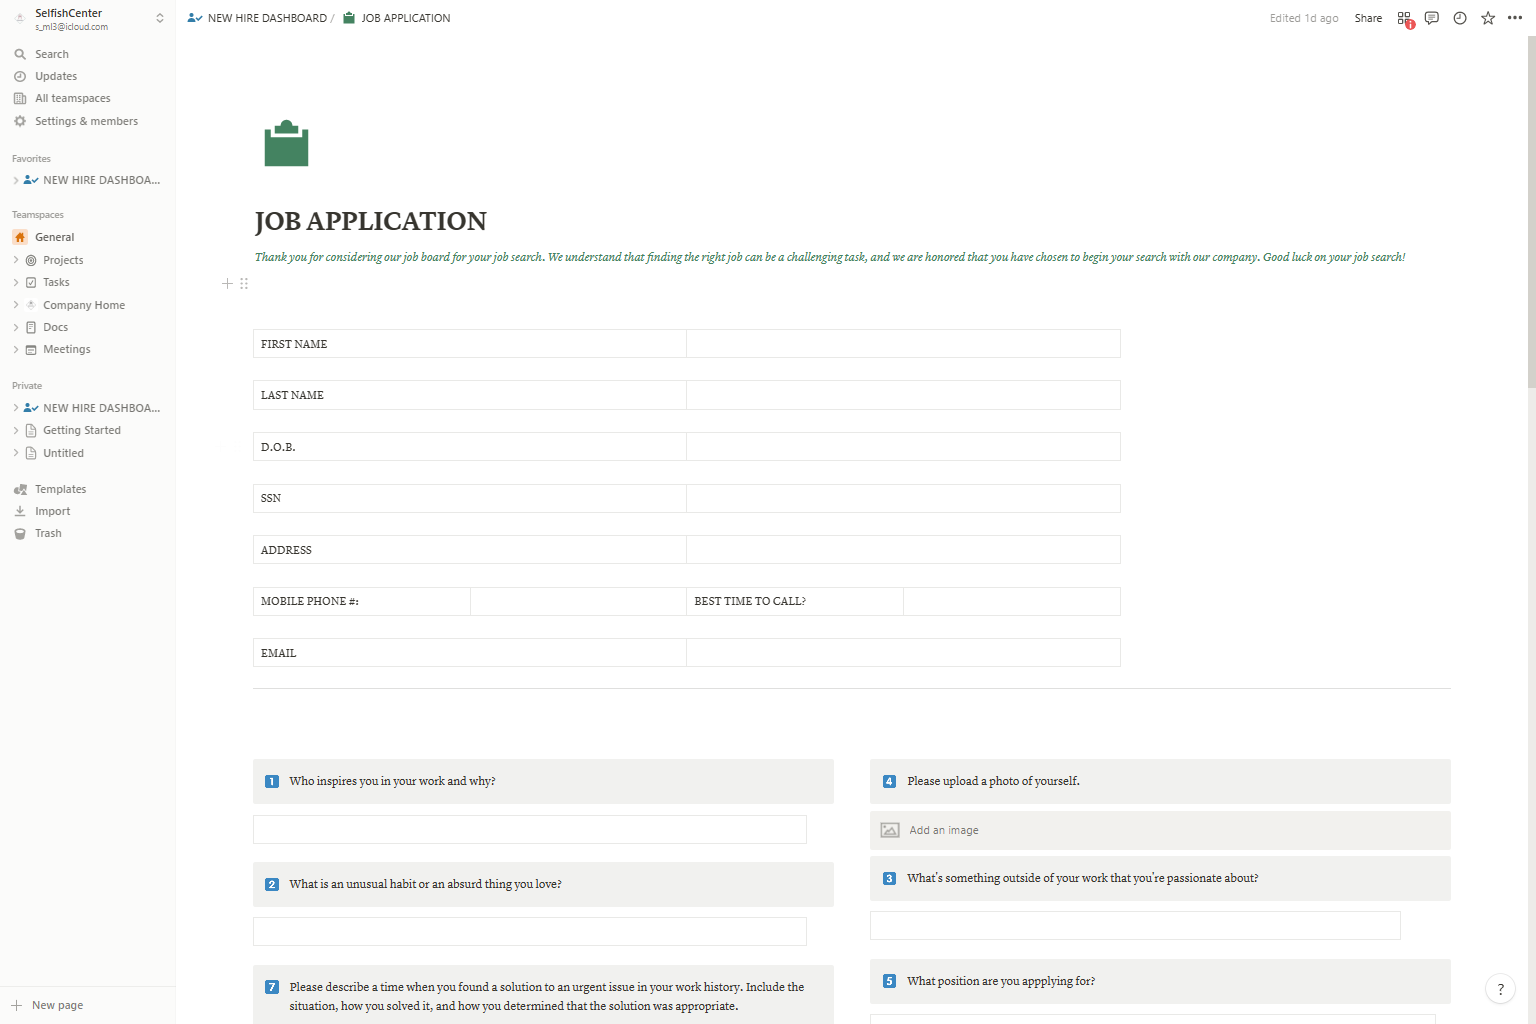Click the Edited 1d ago label

[1304, 18]
